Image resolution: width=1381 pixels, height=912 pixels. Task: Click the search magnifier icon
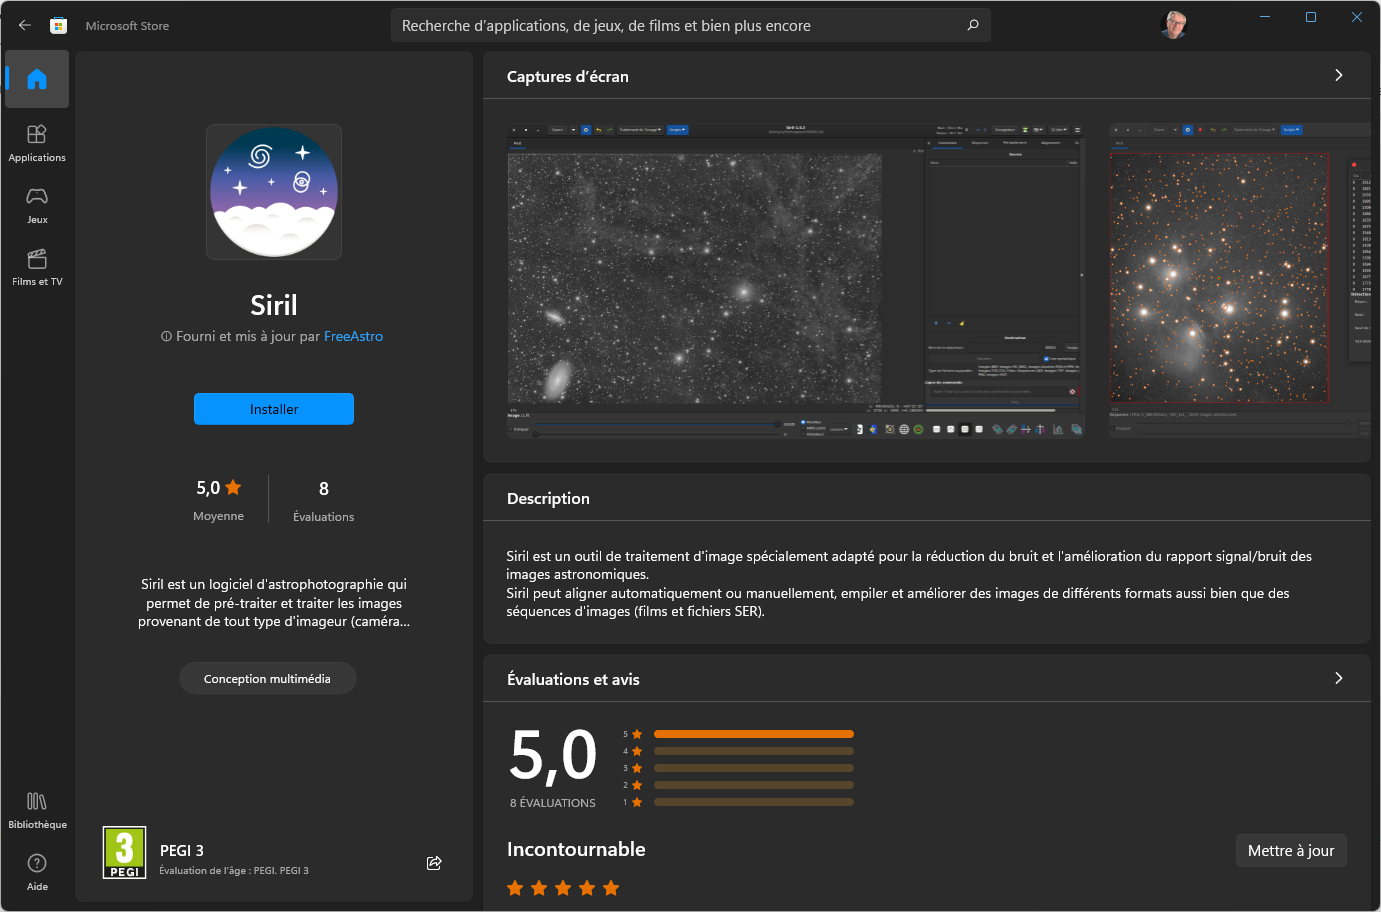coord(973,25)
